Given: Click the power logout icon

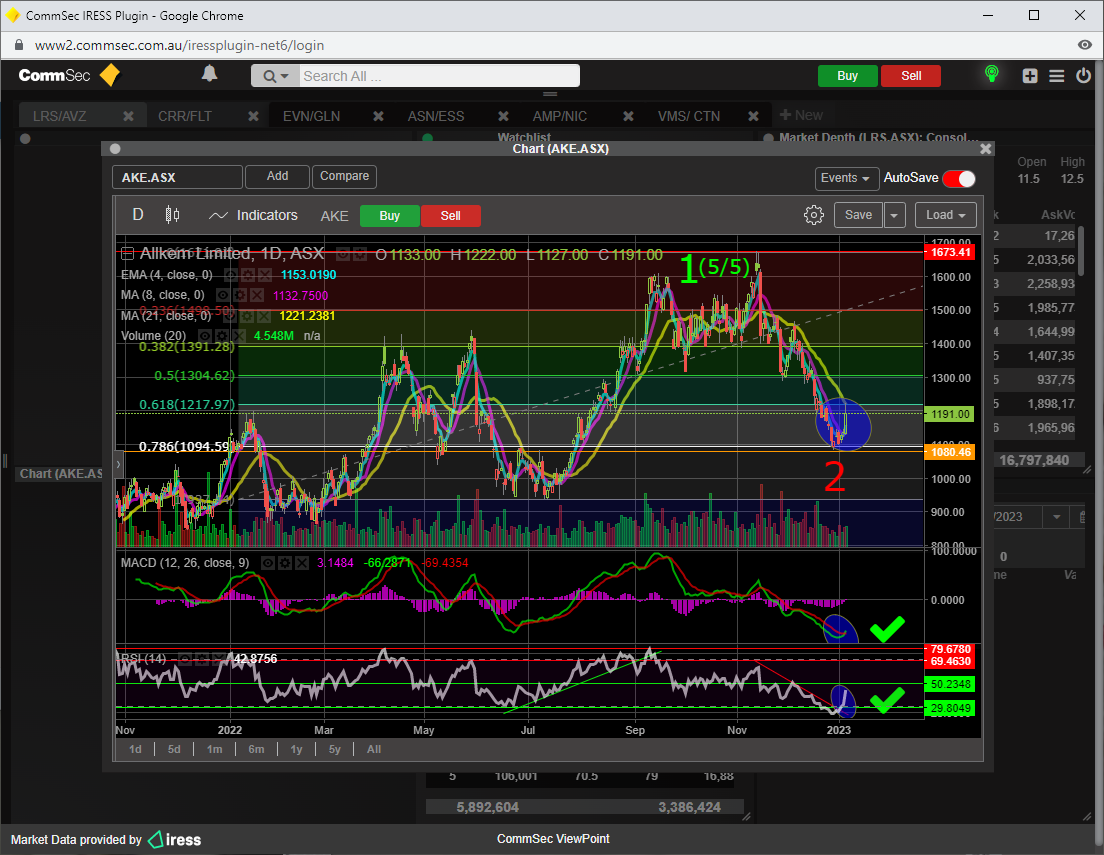Looking at the screenshot, I should pos(1084,75).
